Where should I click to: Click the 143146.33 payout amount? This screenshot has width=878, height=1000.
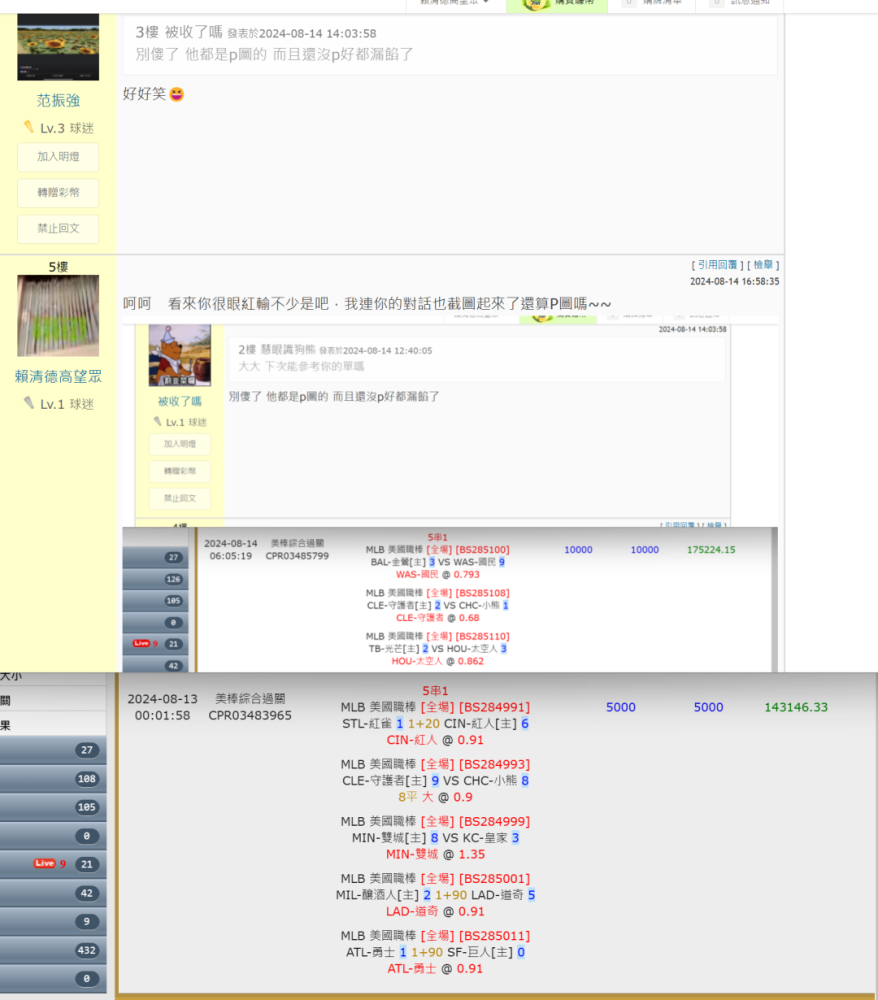coord(796,707)
